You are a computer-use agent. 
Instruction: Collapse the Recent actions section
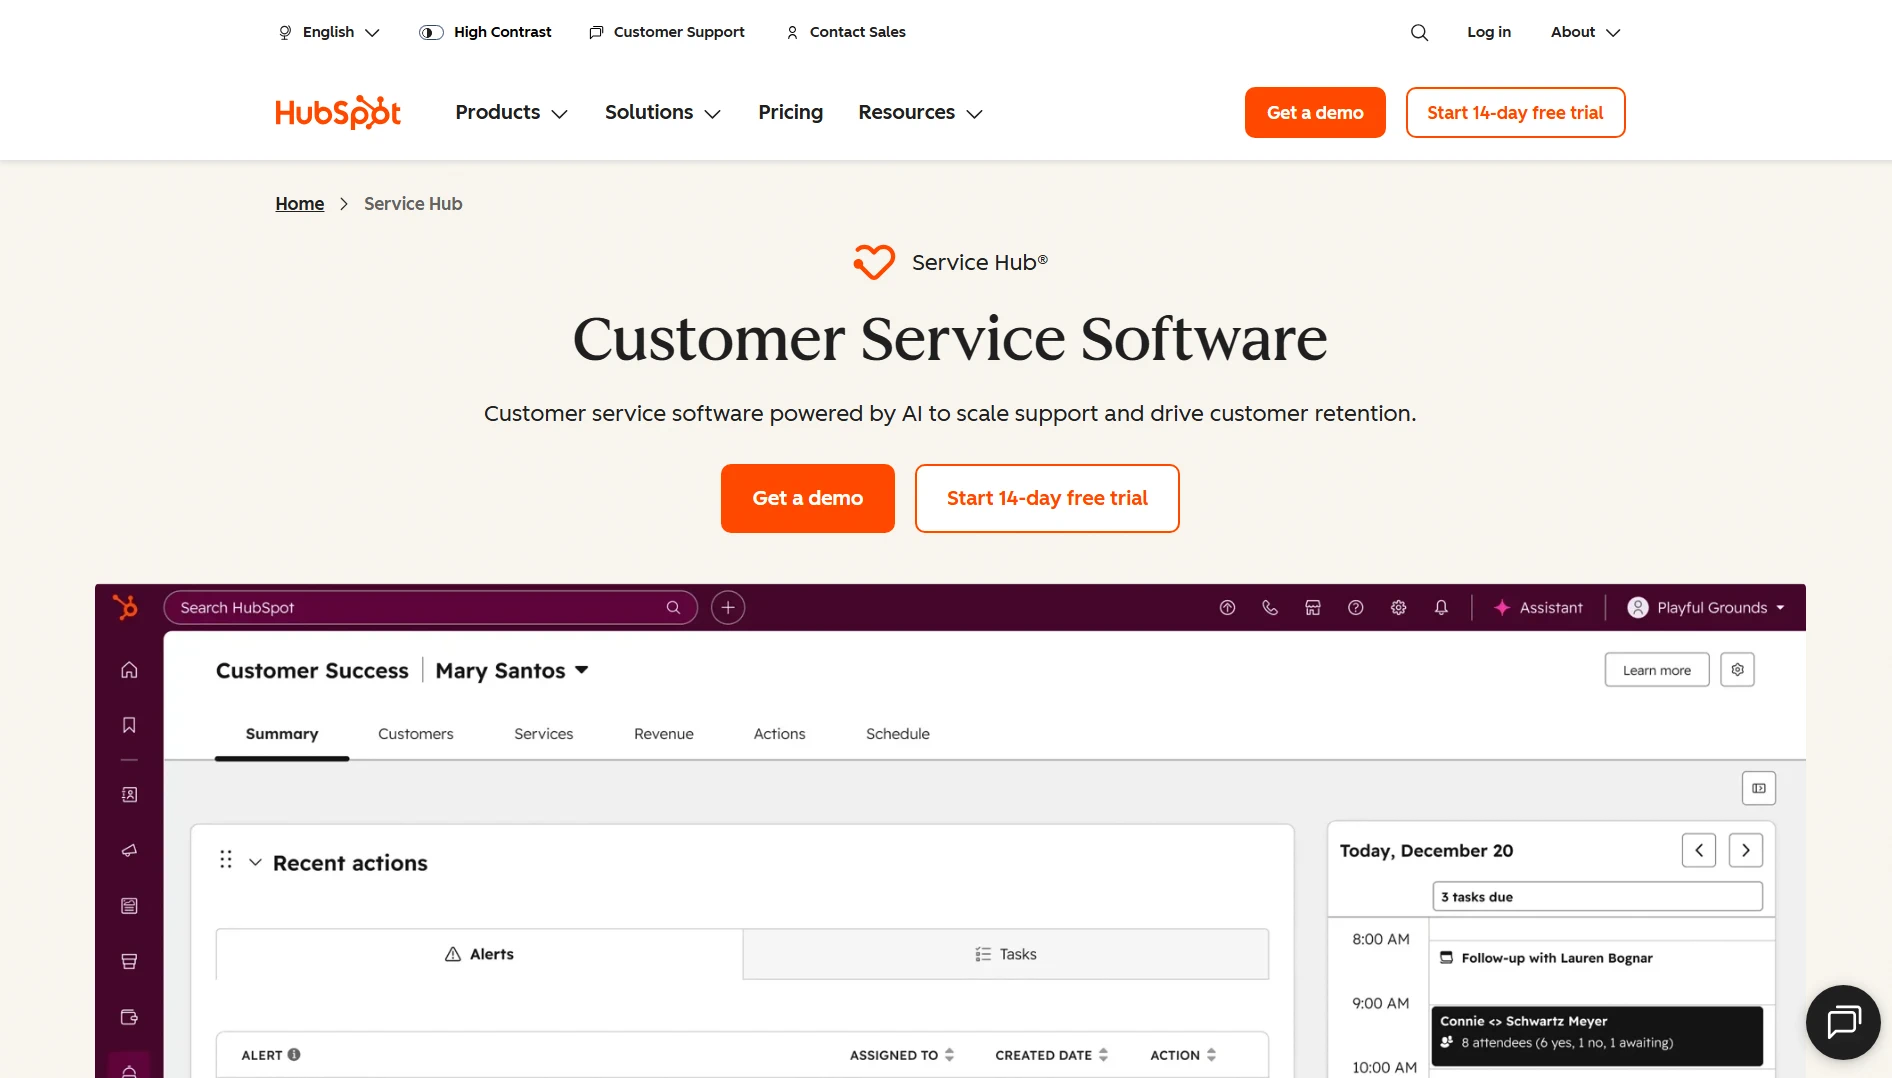(x=256, y=862)
